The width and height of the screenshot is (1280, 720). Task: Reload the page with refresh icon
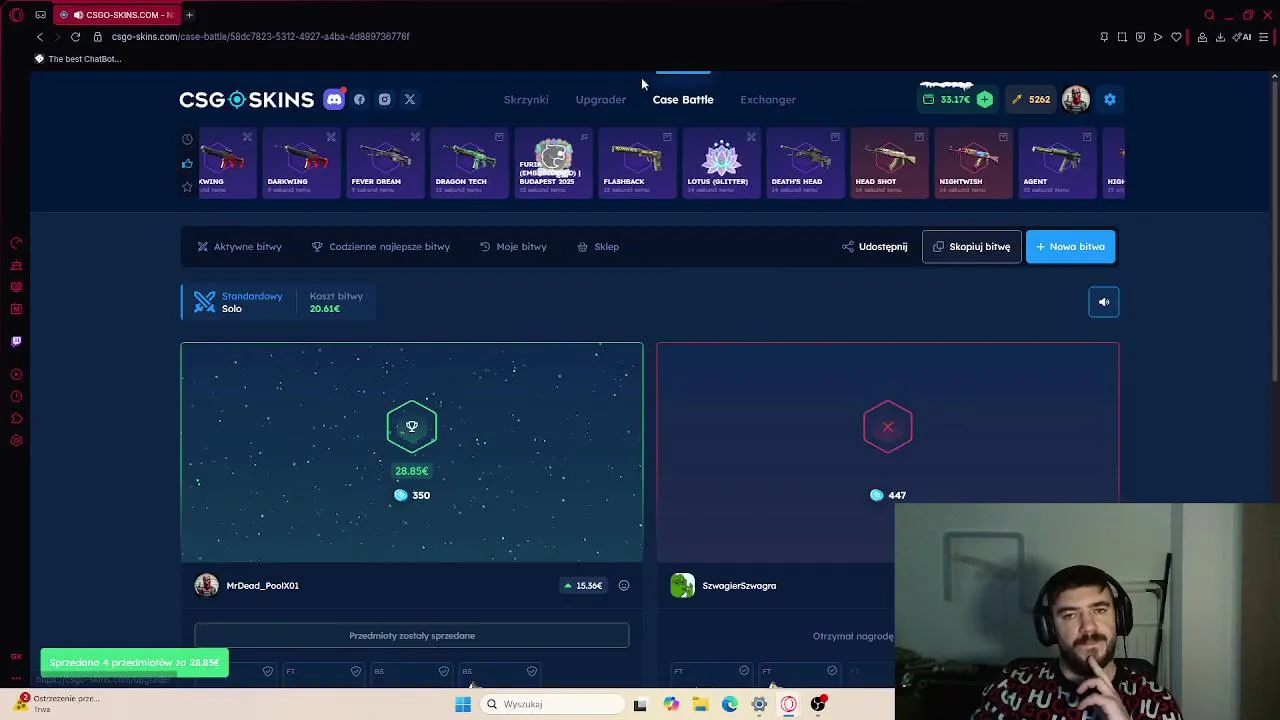click(75, 36)
